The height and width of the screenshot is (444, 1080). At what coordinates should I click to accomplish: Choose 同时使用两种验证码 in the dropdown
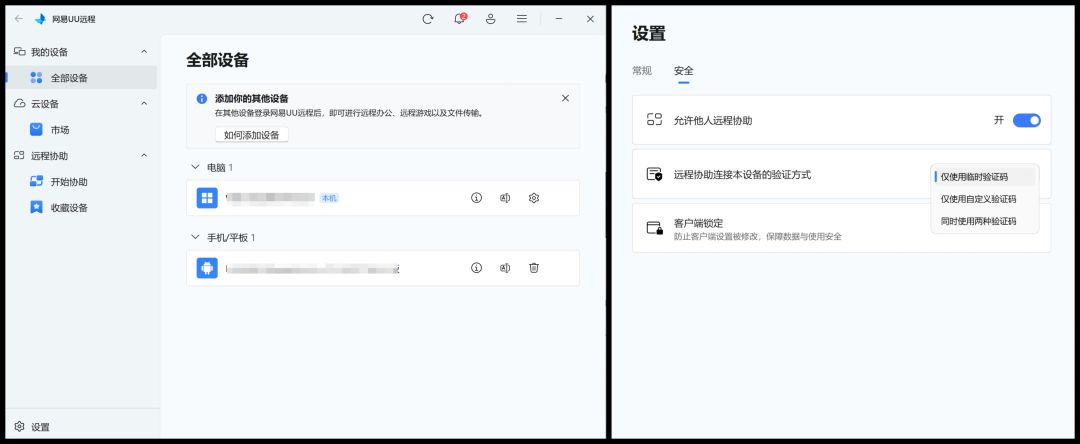984,222
